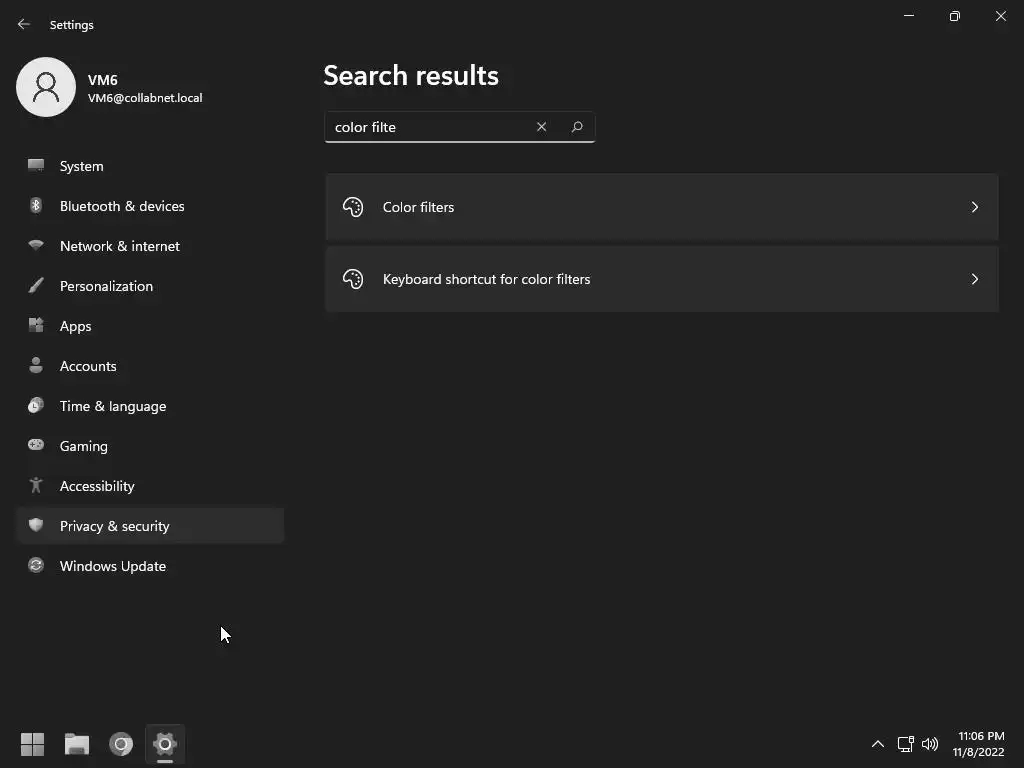Screen dimensions: 1024x768
Task: Go back with the arrow icon
Action: coord(24,24)
